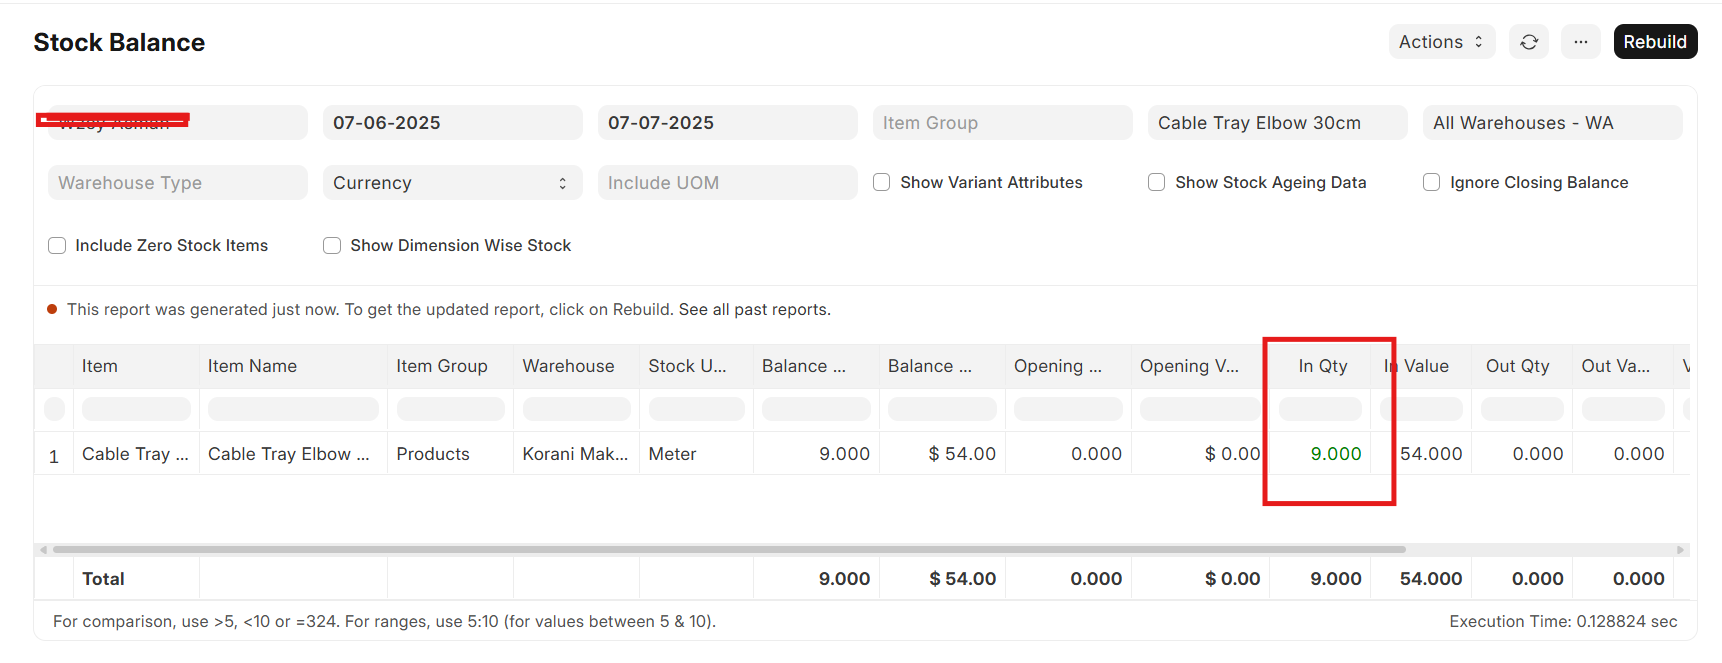Viewport: 1722px width, 663px height.
Task: Click the Warehouse column filter box
Action: 577,409
